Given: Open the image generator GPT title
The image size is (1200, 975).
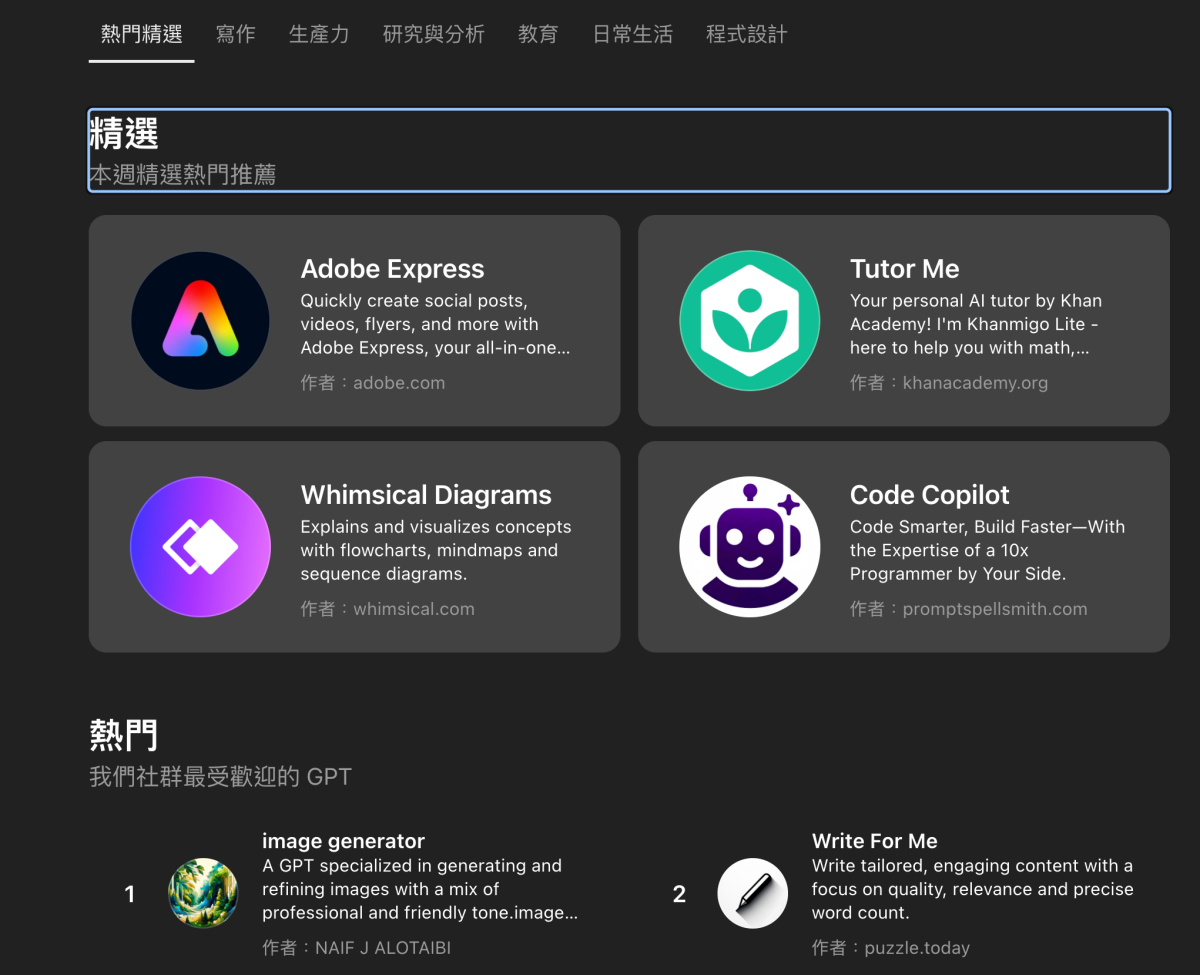Looking at the screenshot, I should point(343,841).
